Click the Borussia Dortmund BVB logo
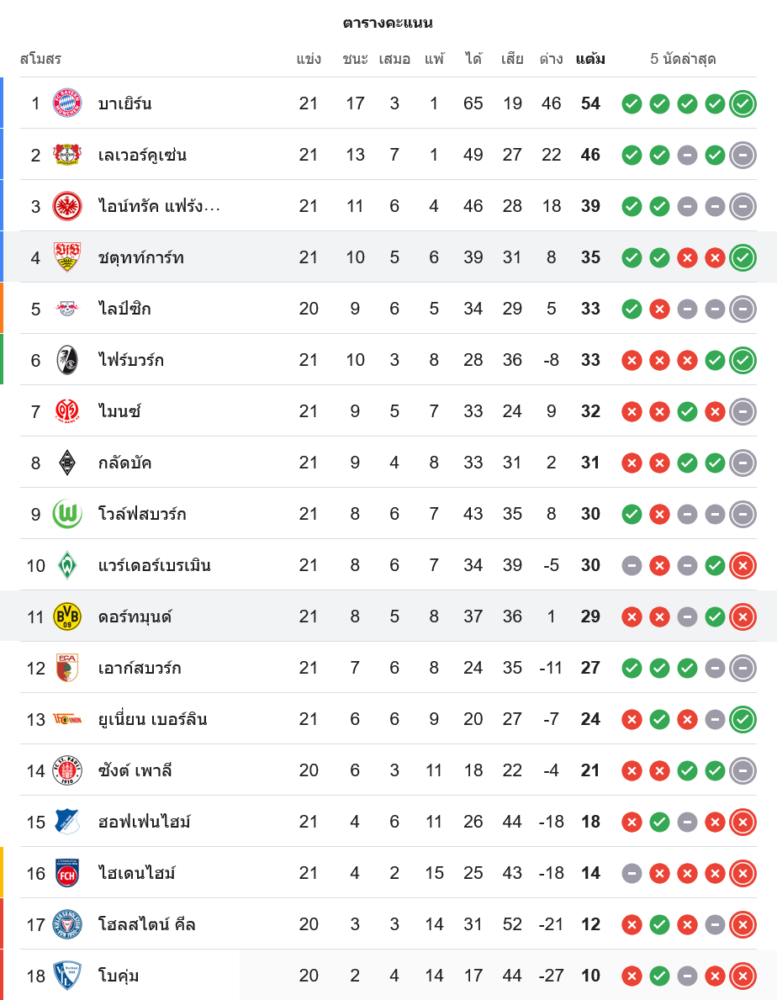The height and width of the screenshot is (1000, 777). (x=67, y=616)
